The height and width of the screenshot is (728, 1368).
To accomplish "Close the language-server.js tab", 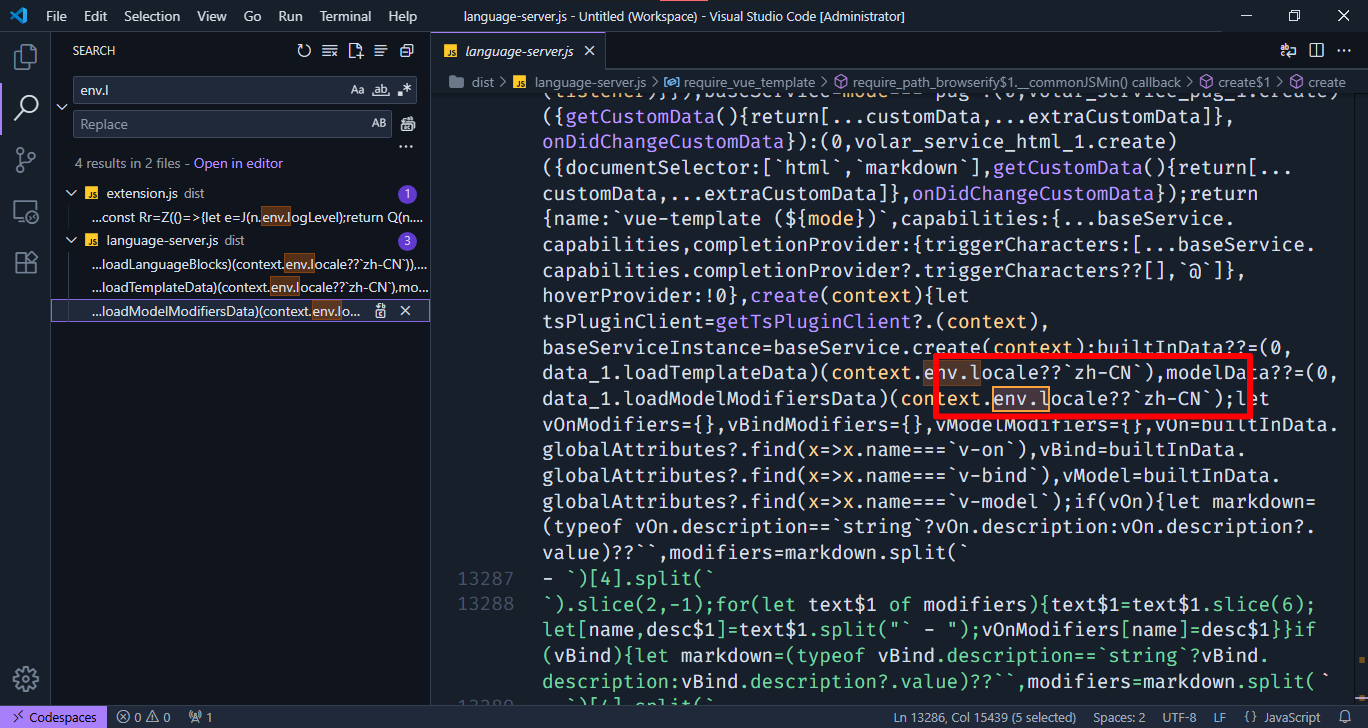I will (x=590, y=51).
